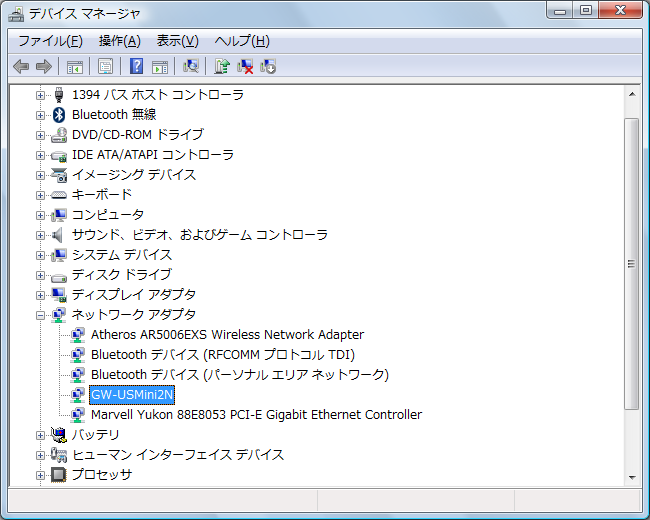Expand the バッテリ node
Image resolution: width=650 pixels, height=520 pixels.
[x=40, y=435]
